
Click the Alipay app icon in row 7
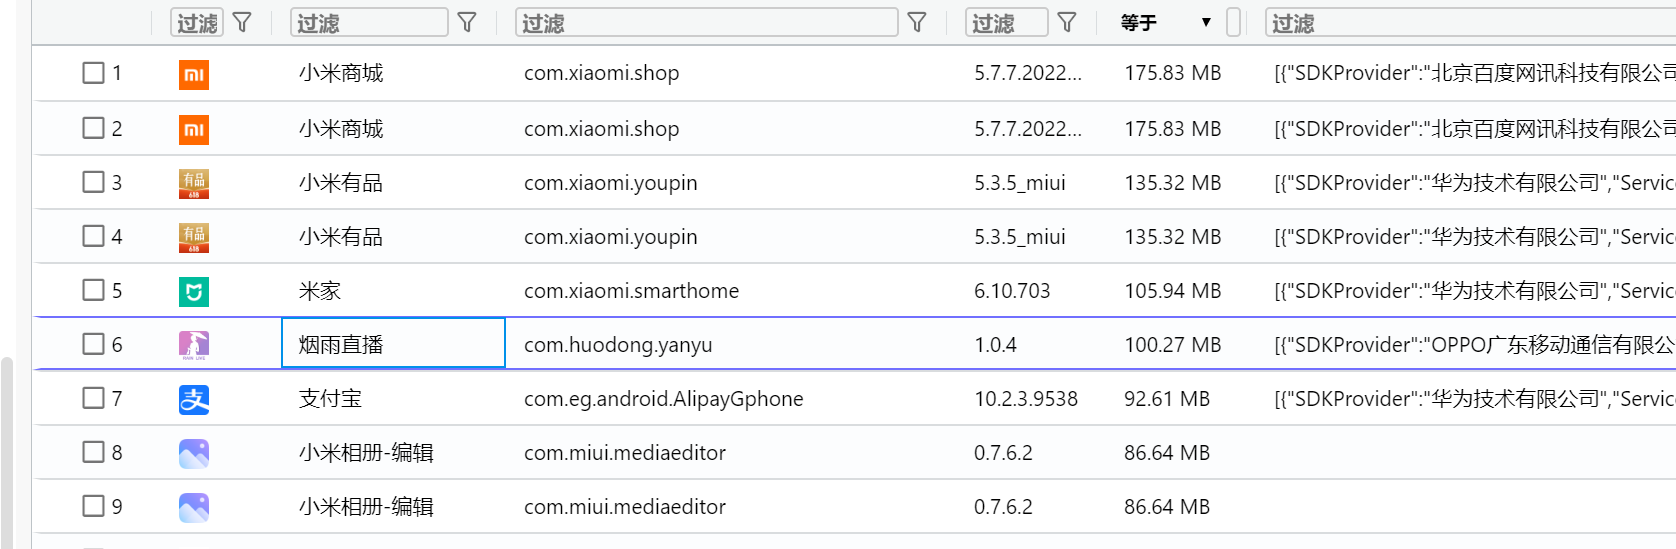pyautogui.click(x=194, y=399)
